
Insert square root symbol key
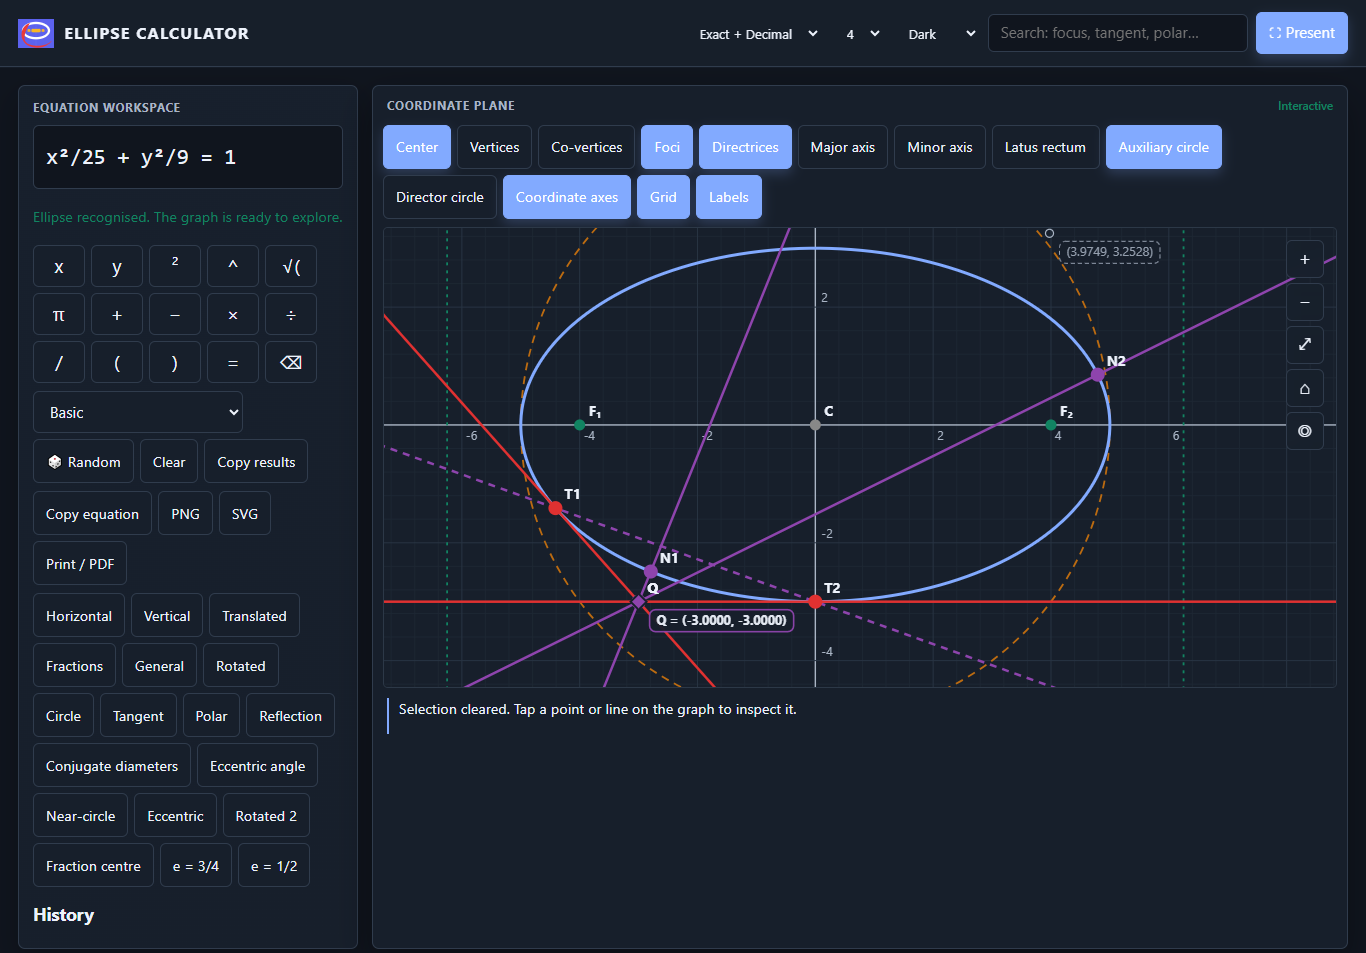click(x=291, y=266)
